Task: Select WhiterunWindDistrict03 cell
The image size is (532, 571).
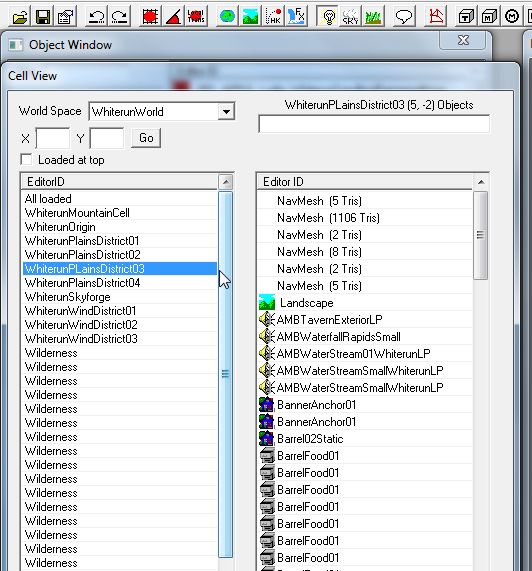Action: pyautogui.click(x=119, y=339)
